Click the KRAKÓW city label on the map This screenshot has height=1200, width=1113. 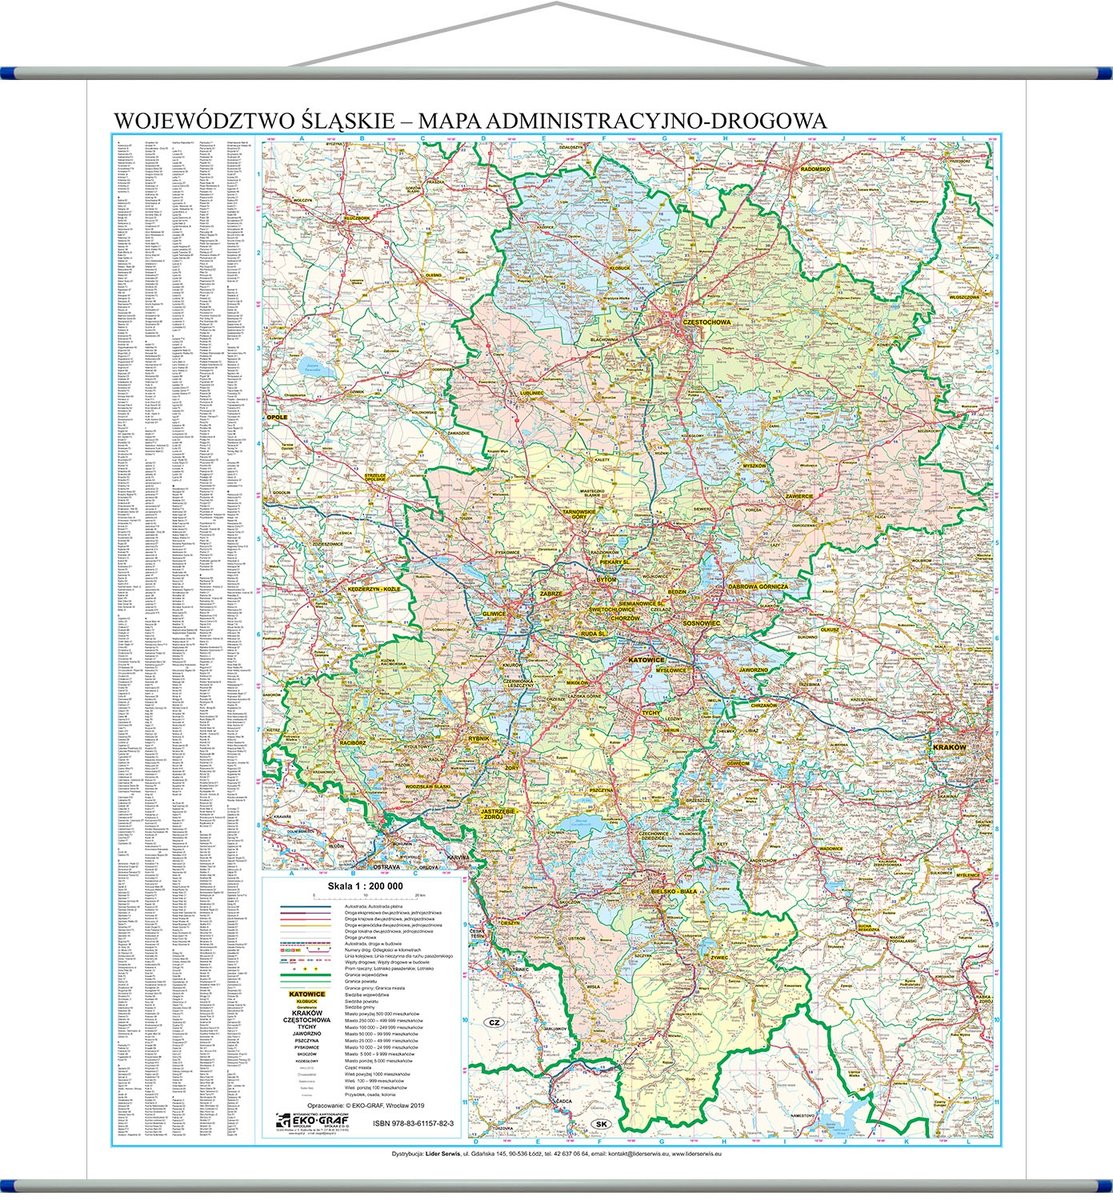coord(949,747)
